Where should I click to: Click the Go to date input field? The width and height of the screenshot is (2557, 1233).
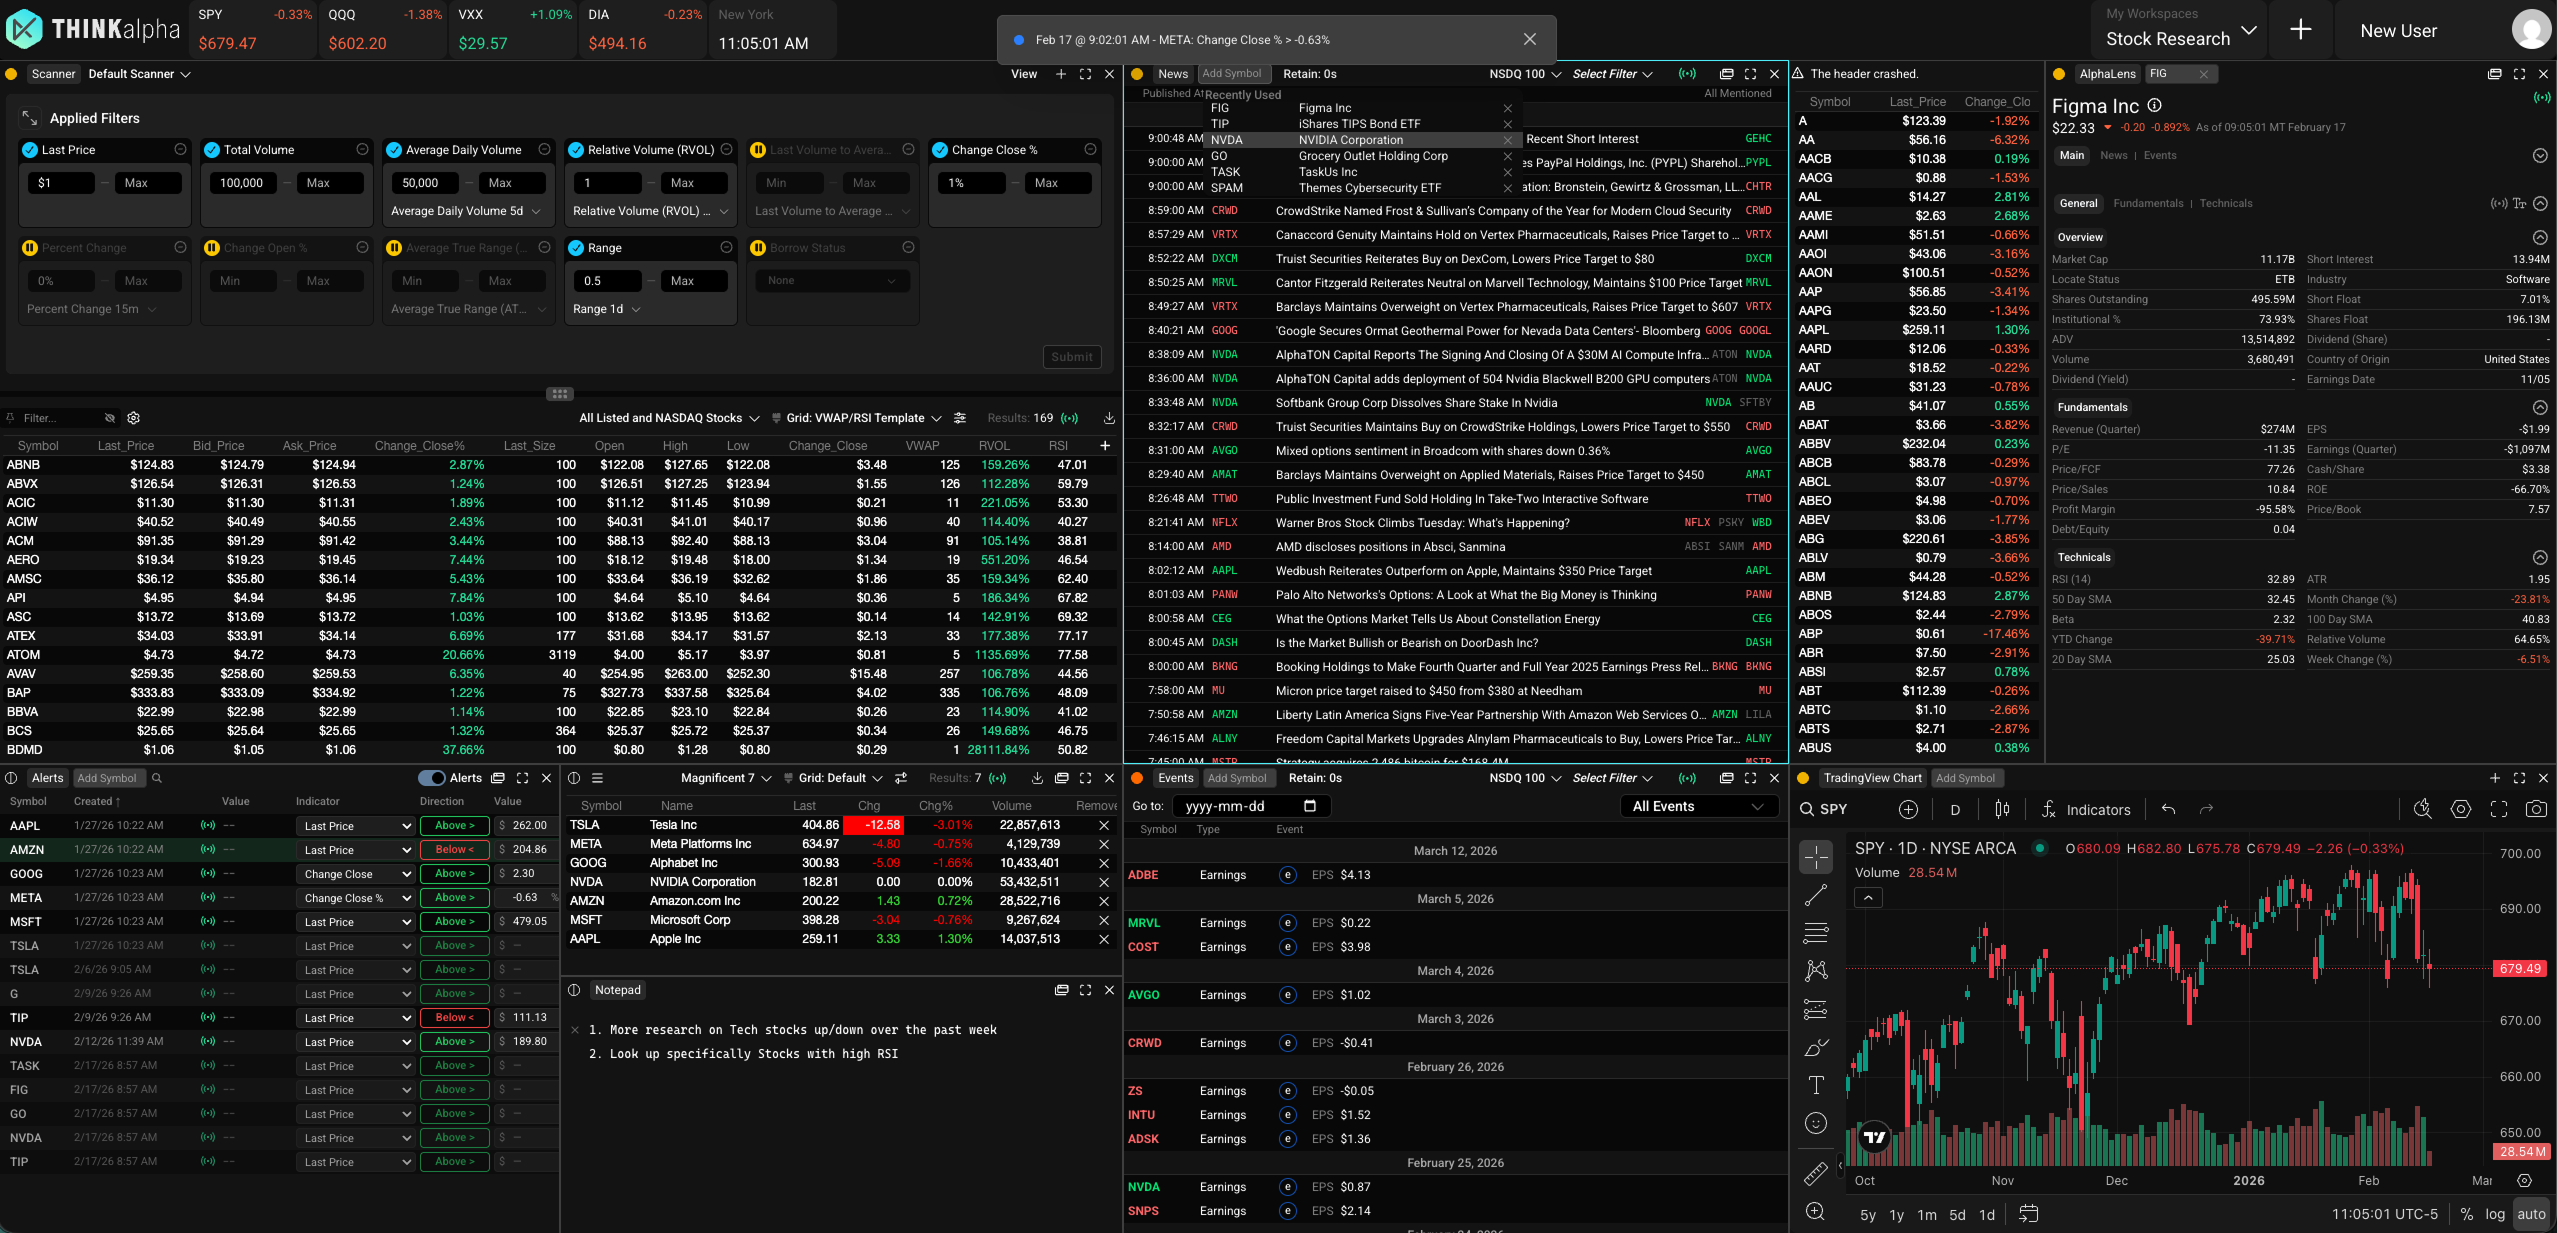pyautogui.click(x=1250, y=806)
